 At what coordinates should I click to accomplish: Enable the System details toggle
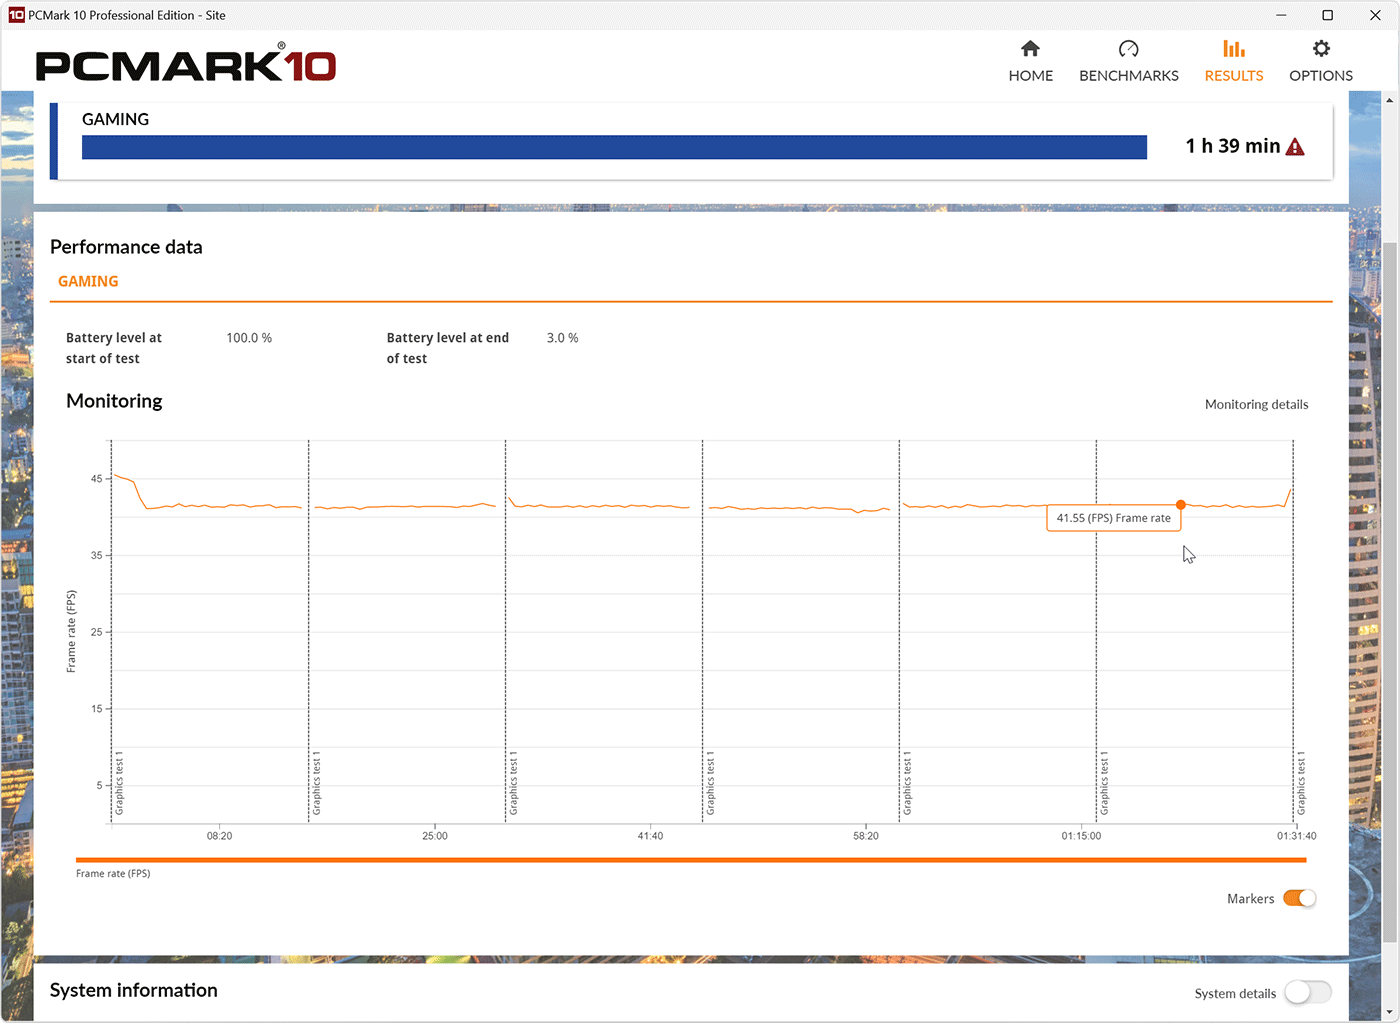coord(1308,992)
